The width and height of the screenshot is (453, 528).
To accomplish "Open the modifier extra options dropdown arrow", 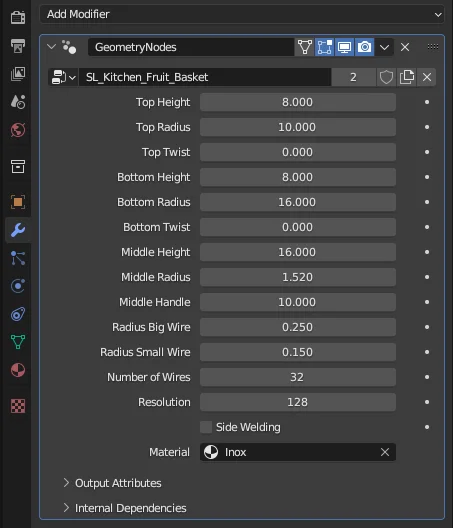I will 384,47.
